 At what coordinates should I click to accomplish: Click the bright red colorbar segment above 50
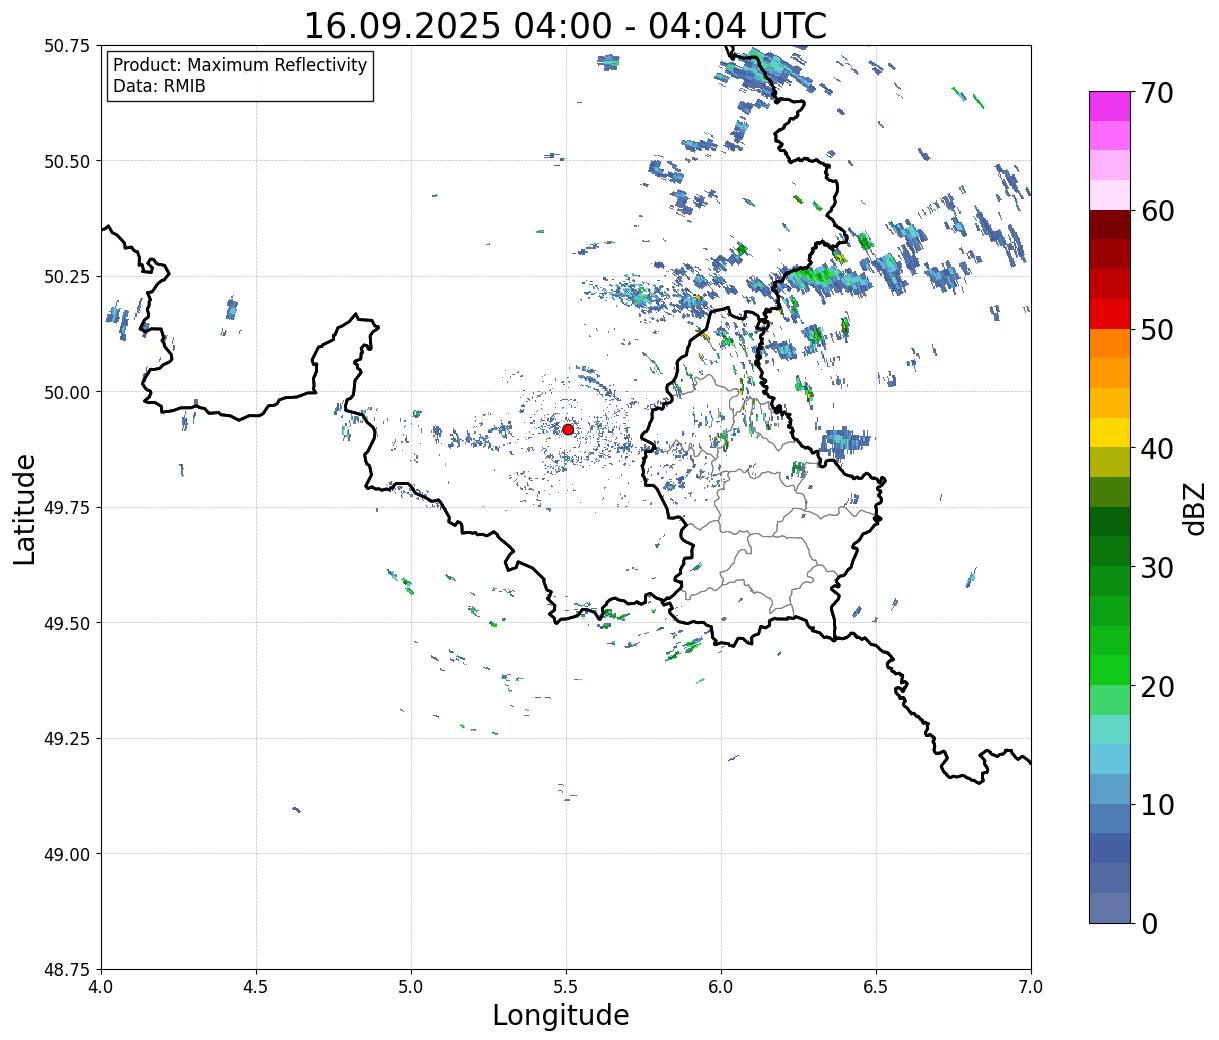point(1110,314)
